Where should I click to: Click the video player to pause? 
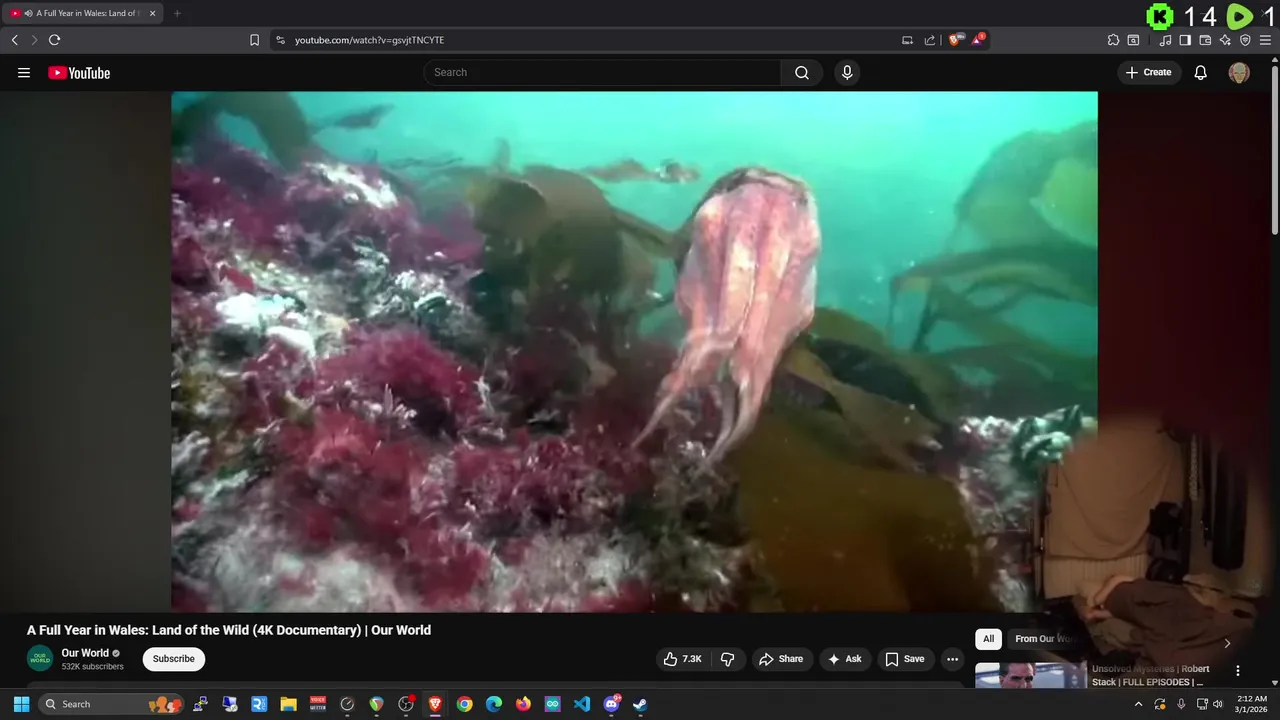click(634, 351)
